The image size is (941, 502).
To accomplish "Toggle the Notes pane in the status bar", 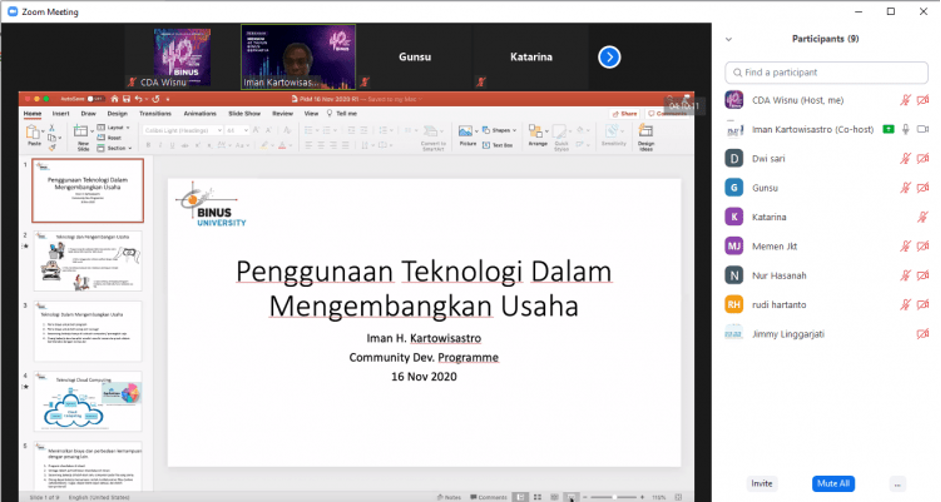I will pyautogui.click(x=449, y=496).
